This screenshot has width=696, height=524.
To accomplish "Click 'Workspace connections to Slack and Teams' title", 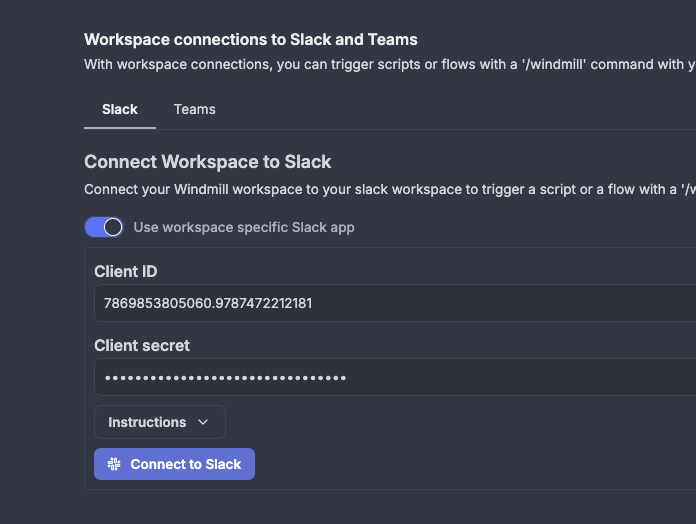I will (250, 40).
